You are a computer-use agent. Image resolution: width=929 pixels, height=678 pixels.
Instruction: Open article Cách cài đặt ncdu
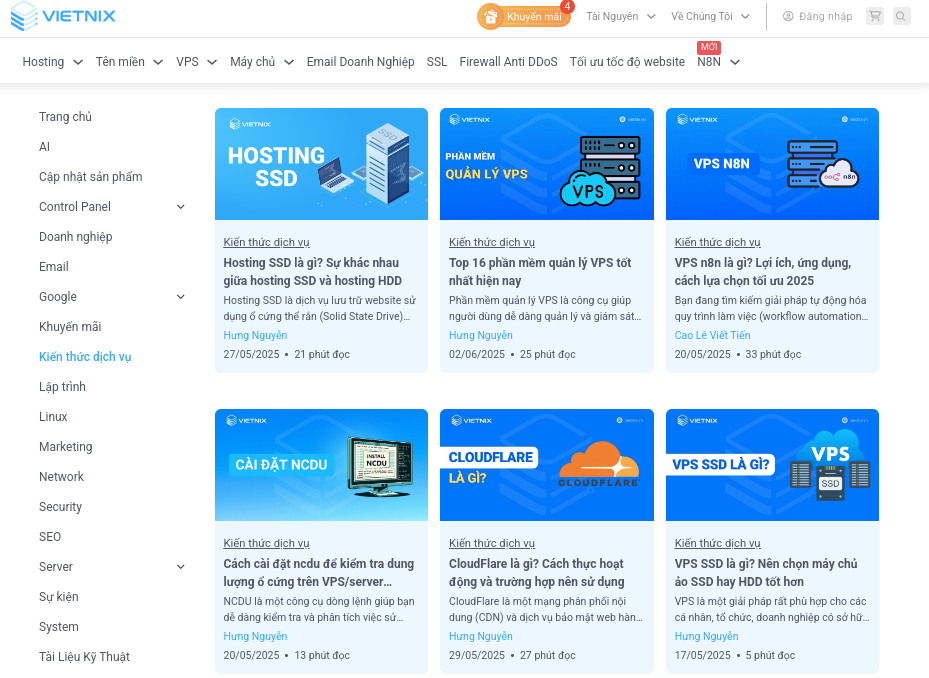click(x=319, y=573)
